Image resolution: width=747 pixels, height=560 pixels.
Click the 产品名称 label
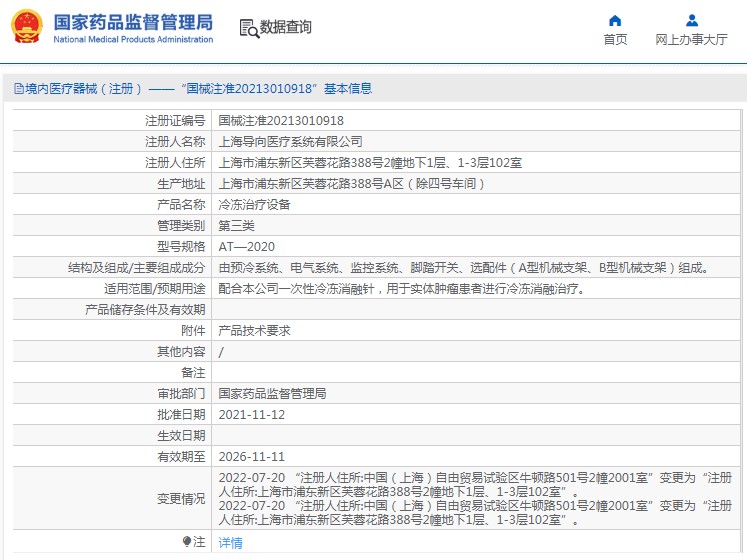coord(181,204)
